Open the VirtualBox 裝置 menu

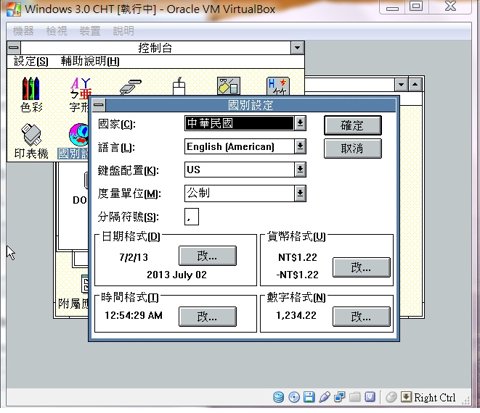tap(90, 31)
